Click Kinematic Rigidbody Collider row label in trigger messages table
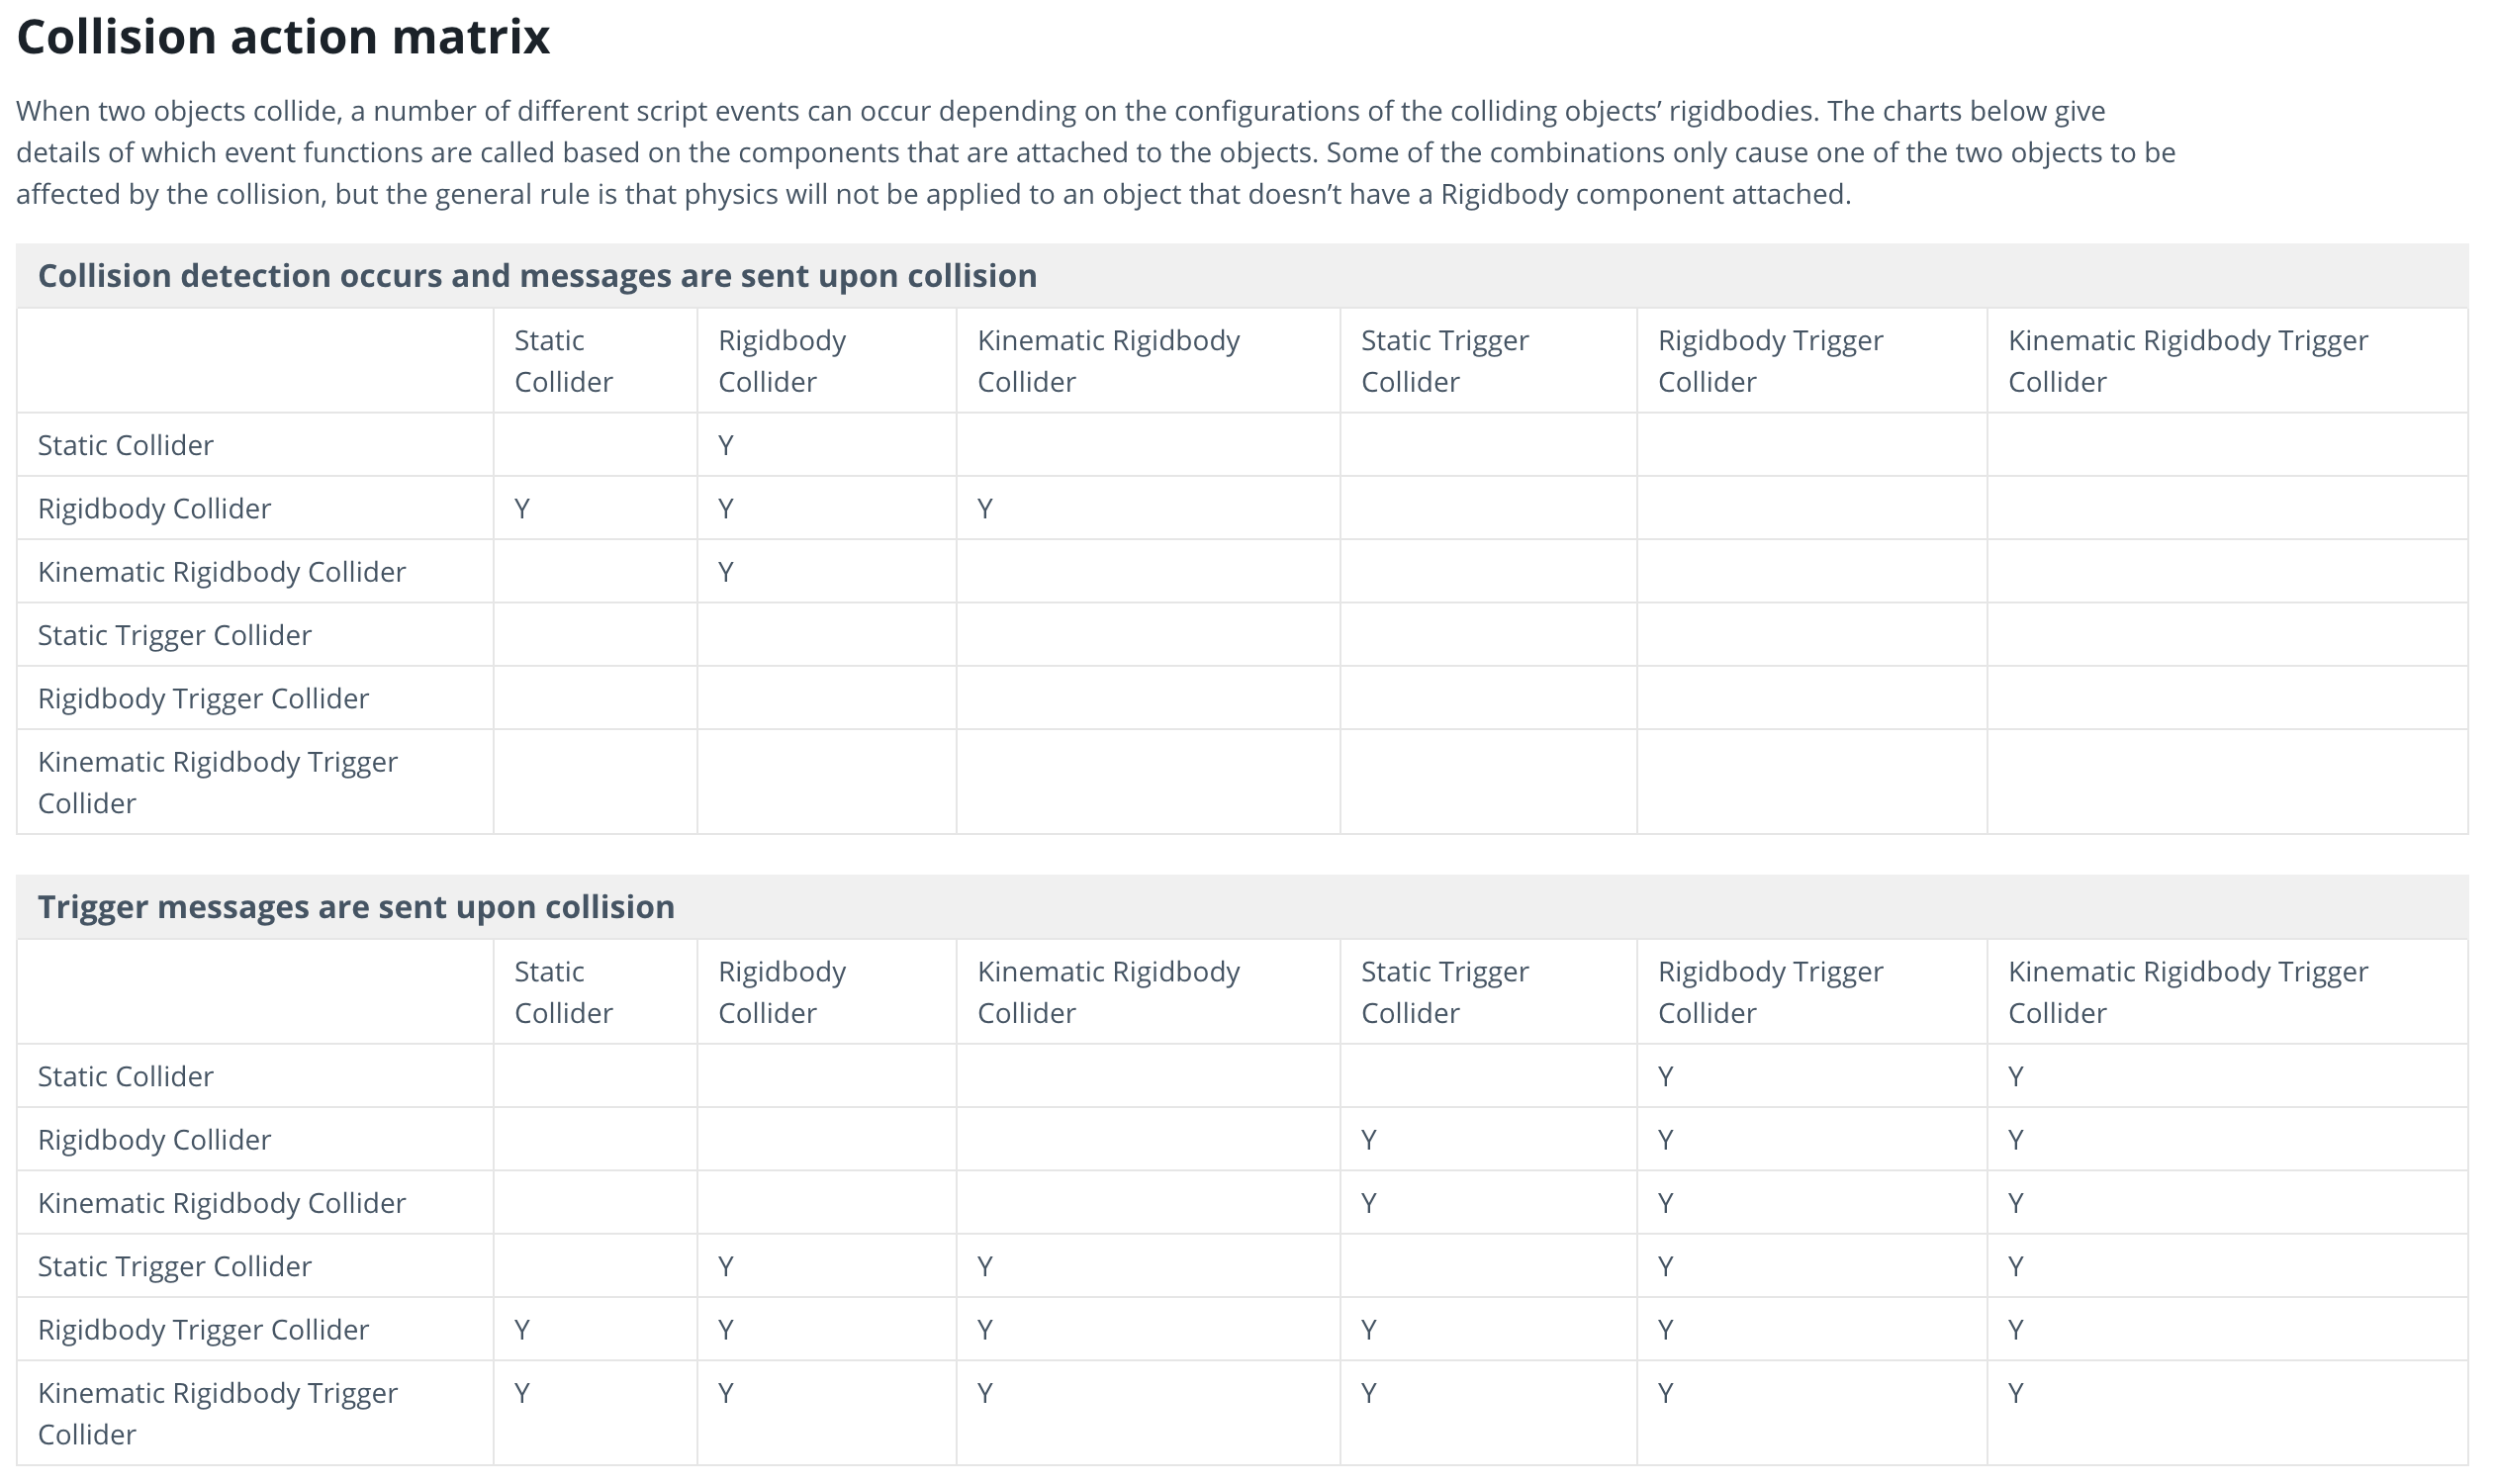 tap(222, 1202)
